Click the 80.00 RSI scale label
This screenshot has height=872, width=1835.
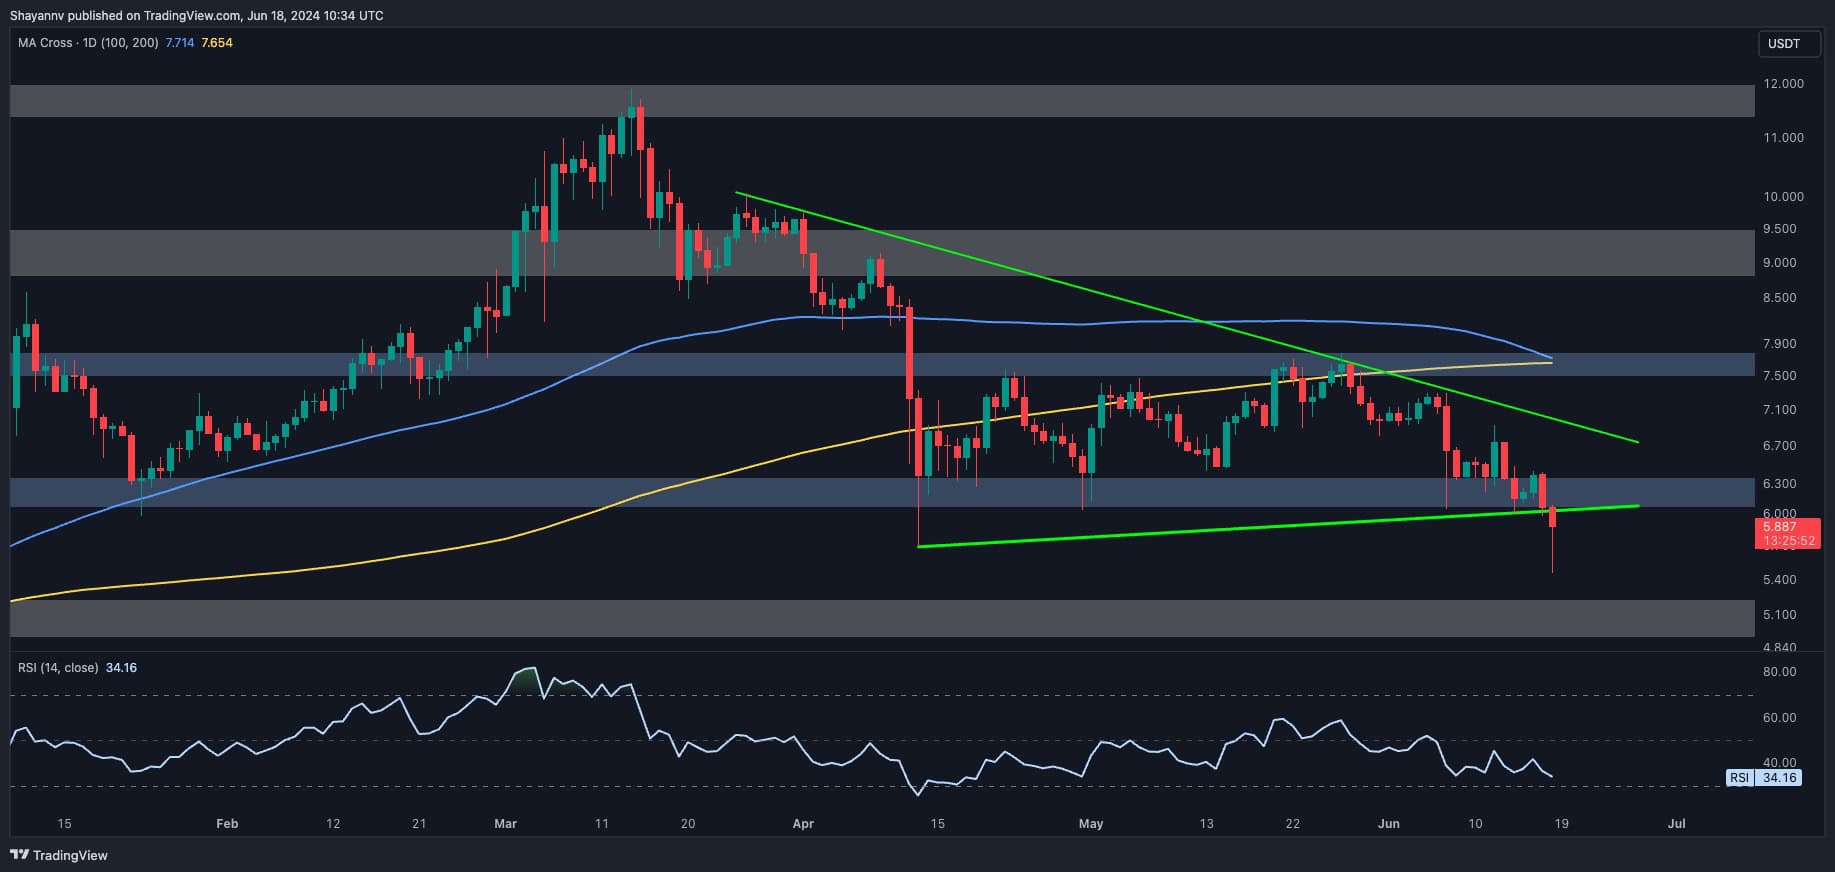(x=1779, y=671)
